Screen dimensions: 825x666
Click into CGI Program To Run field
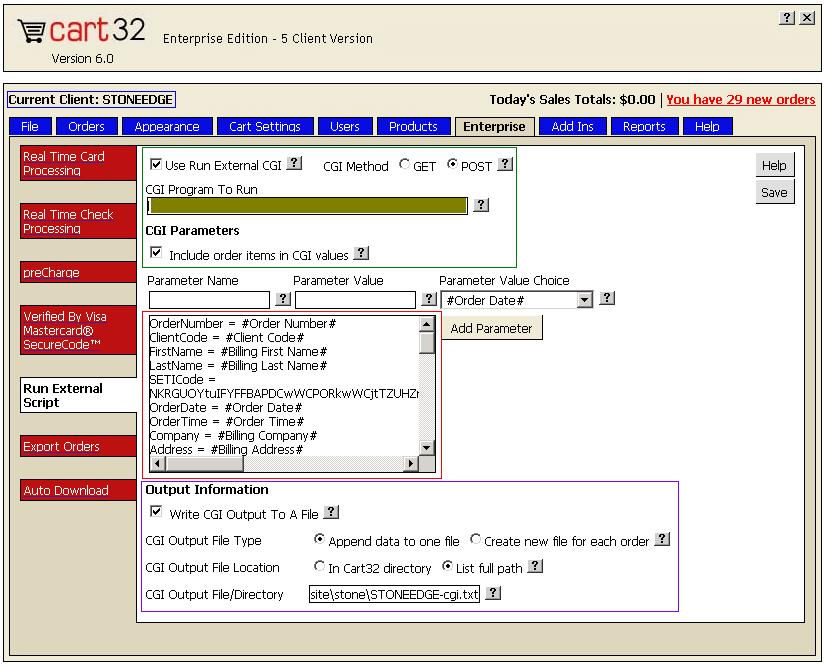tap(307, 206)
